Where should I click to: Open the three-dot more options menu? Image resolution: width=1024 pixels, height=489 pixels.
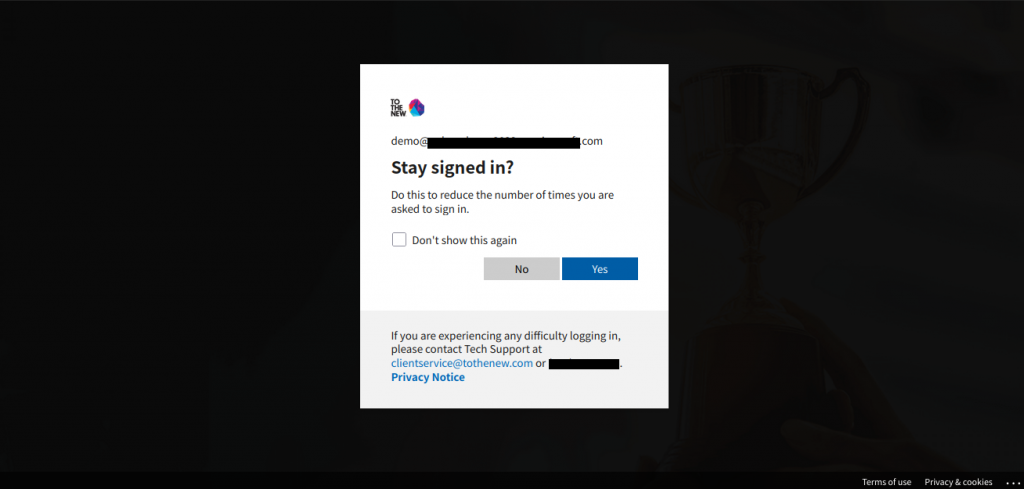(x=1012, y=482)
